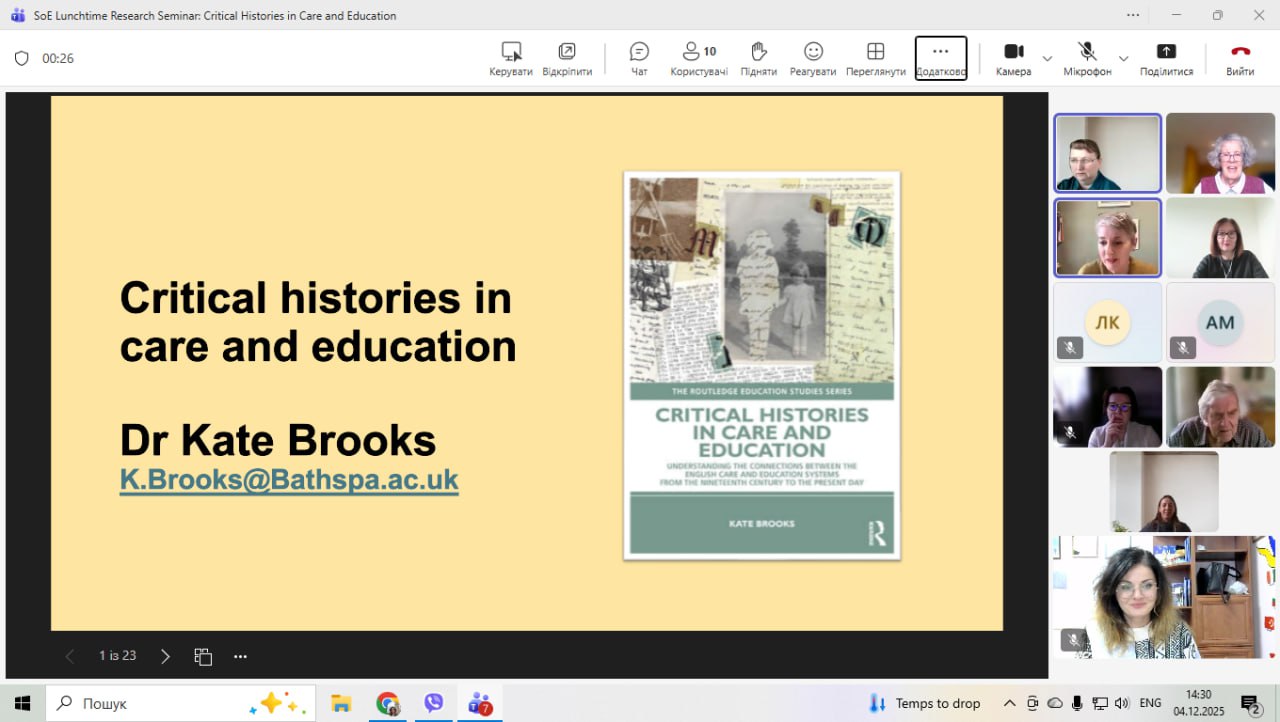Viewport: 1280px width, 722px height.
Task: Open slide options three-dot menu
Action: (x=240, y=657)
